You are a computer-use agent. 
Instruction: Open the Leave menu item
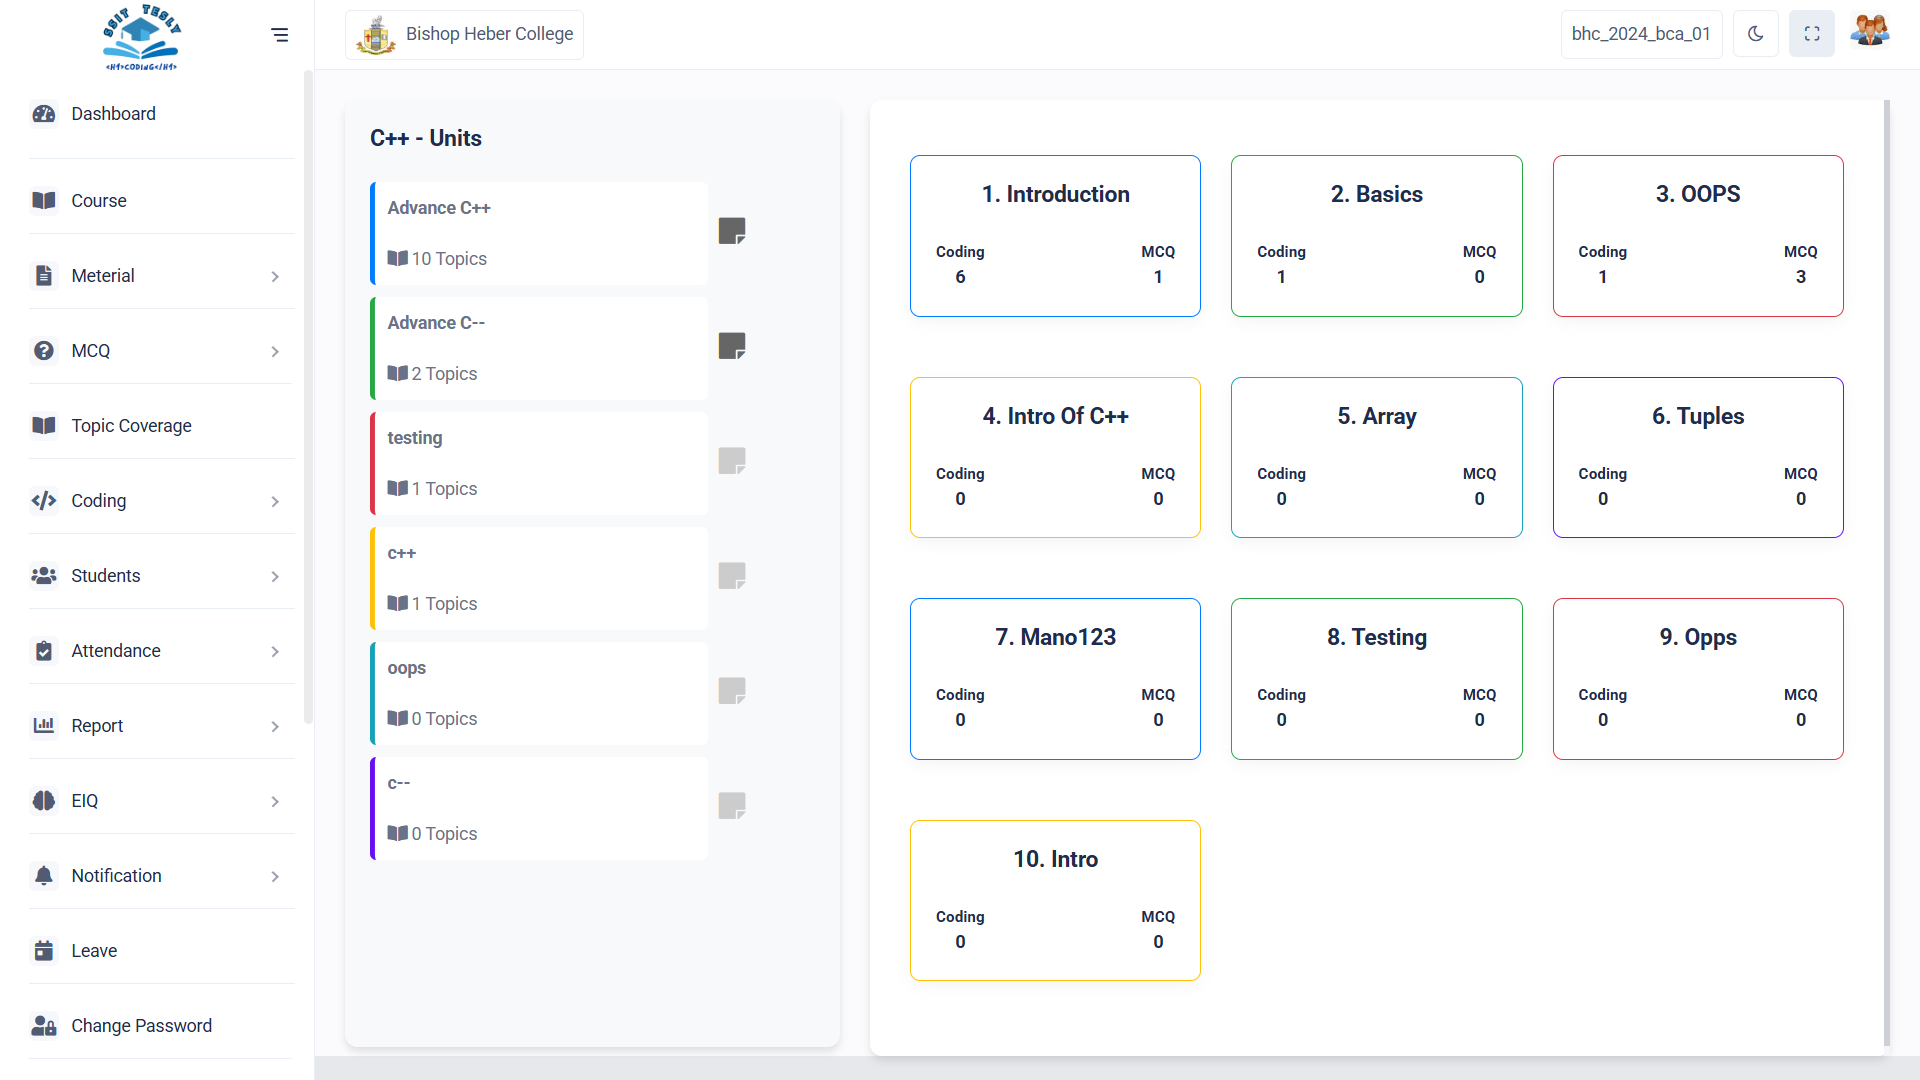[x=94, y=951]
